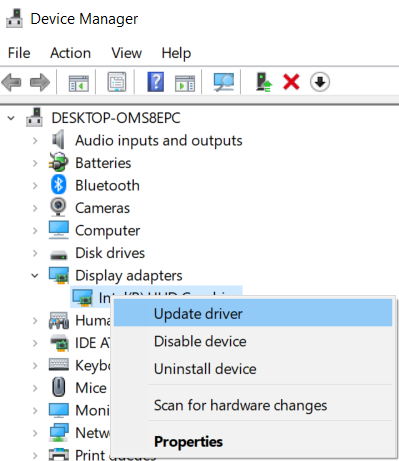399x461 pixels.
Task: Click the Human Interface Devices gamepad icon
Action: [x=59, y=320]
